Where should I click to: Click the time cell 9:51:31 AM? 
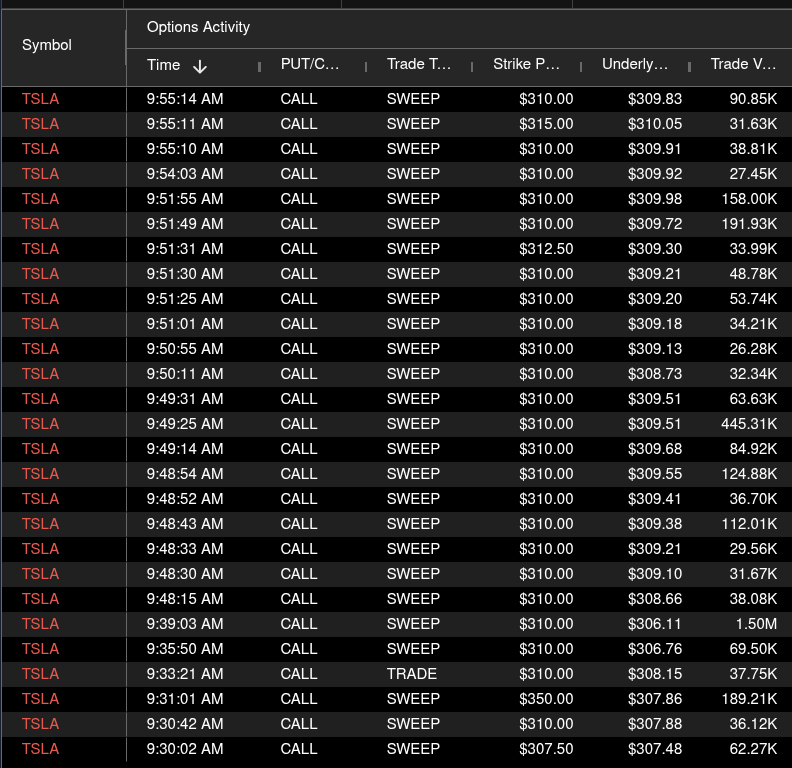(x=185, y=249)
